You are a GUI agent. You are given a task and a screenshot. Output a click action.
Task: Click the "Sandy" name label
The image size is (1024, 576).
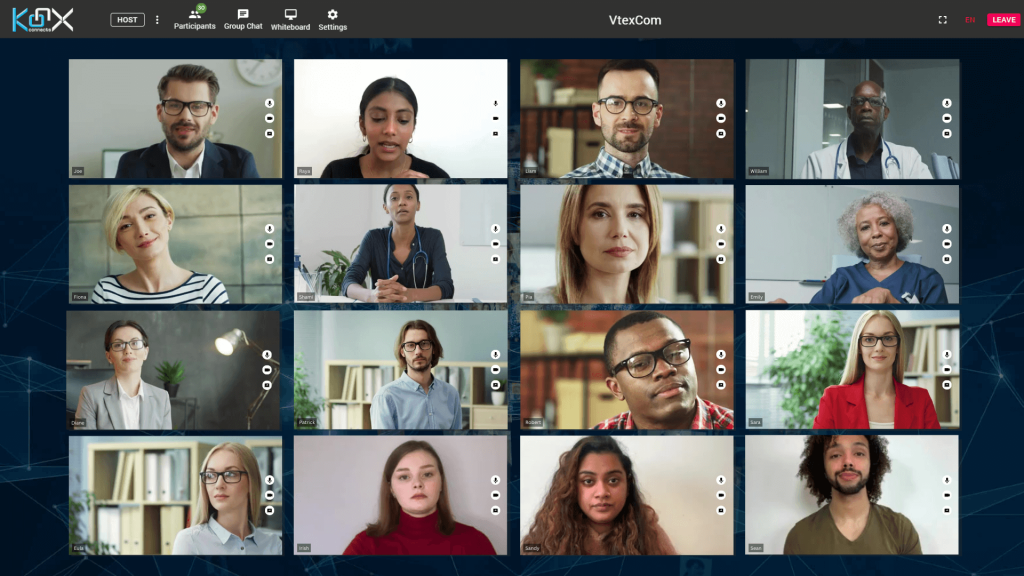532,548
